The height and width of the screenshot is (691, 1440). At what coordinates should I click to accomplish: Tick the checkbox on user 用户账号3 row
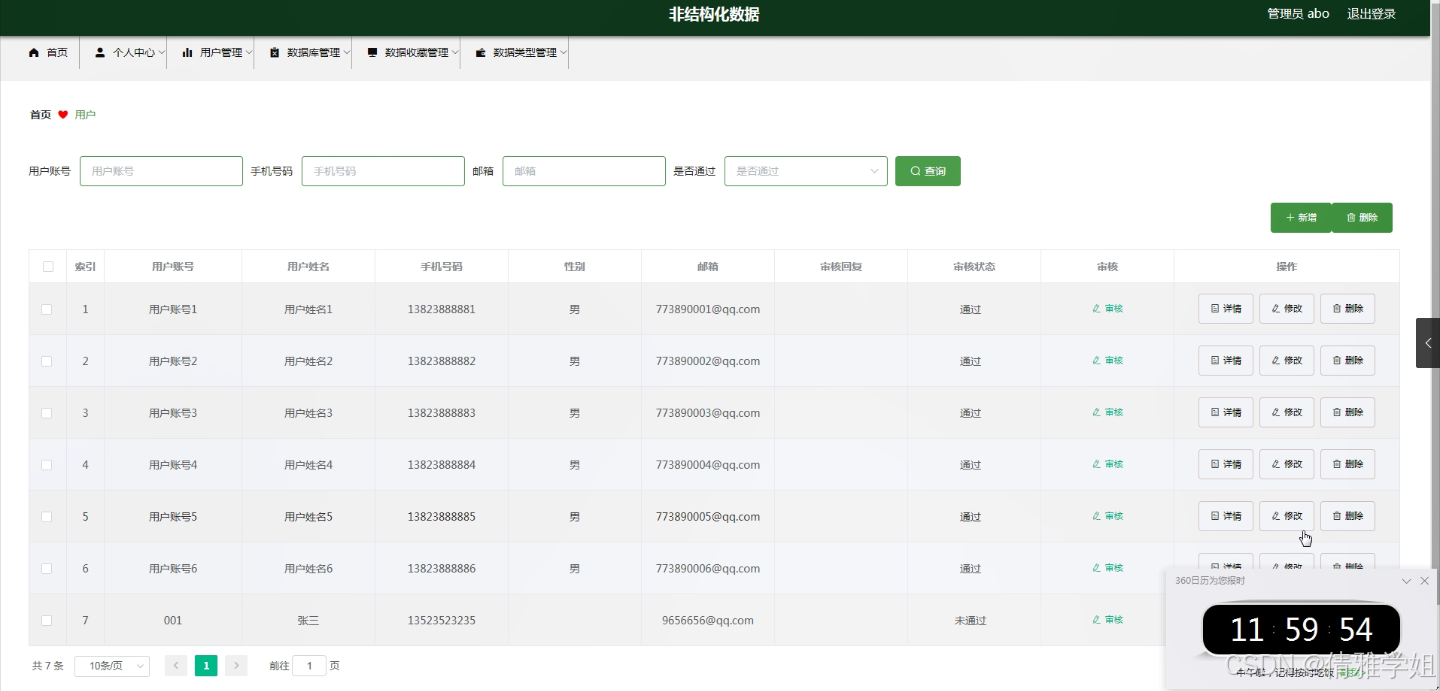tap(46, 412)
